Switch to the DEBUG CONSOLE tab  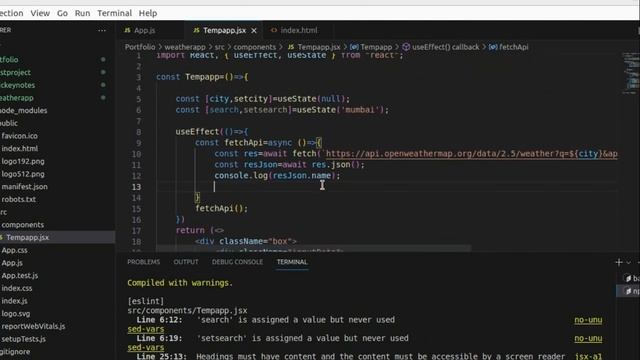[x=237, y=262]
